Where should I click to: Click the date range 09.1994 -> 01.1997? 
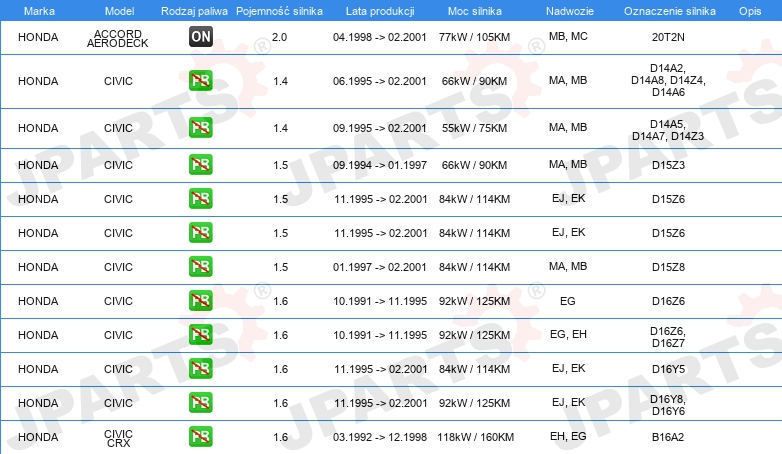click(380, 165)
